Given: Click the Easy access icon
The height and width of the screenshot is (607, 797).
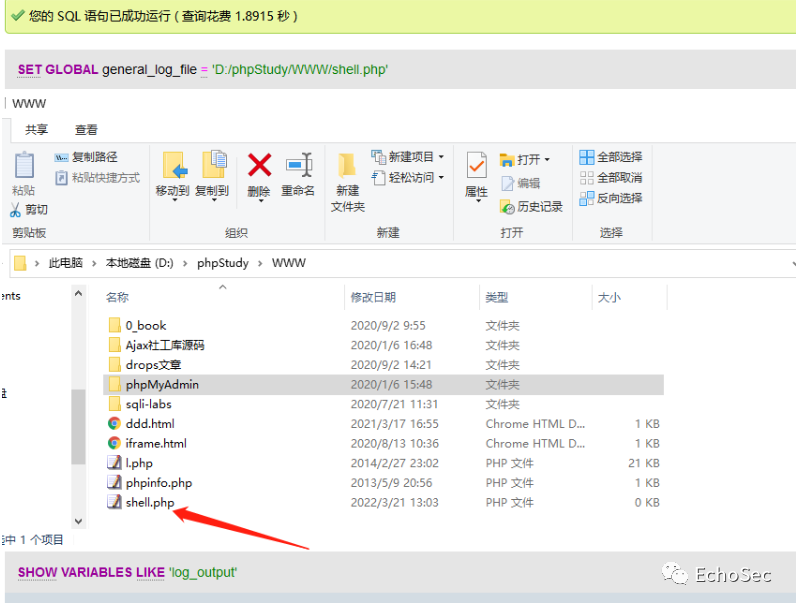Looking at the screenshot, I should [x=378, y=177].
